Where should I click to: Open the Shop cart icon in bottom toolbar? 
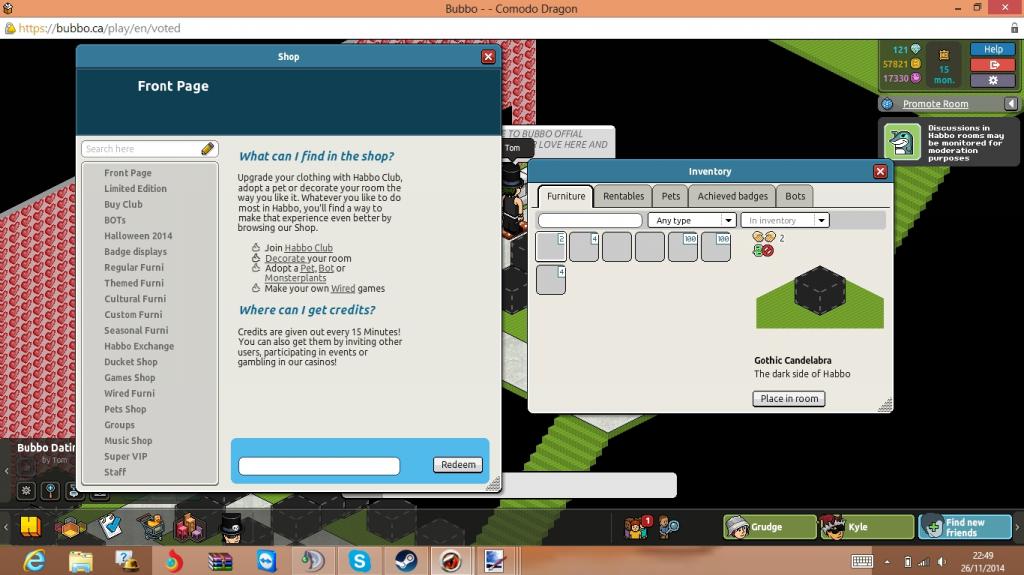(x=151, y=527)
